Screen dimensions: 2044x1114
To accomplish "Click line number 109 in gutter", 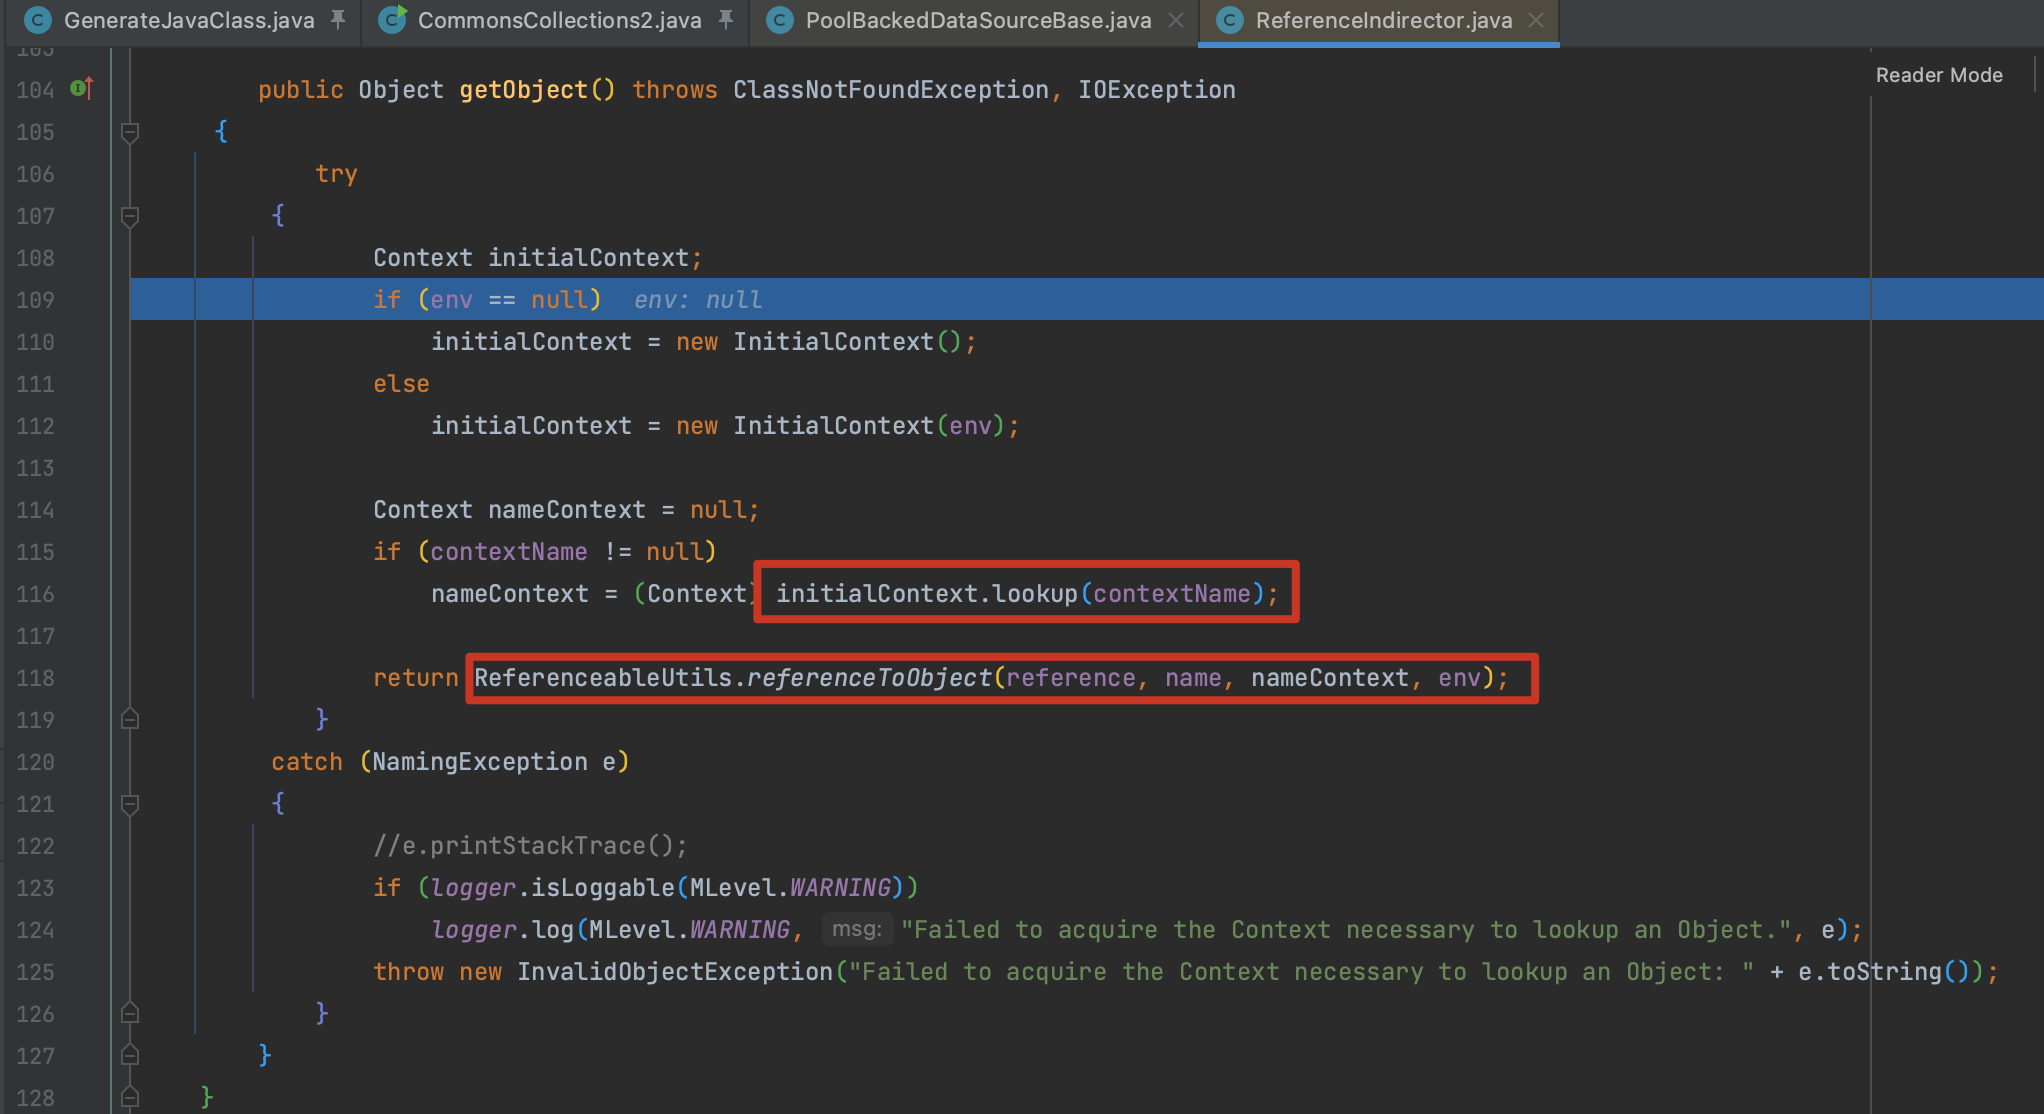I will tap(35, 300).
